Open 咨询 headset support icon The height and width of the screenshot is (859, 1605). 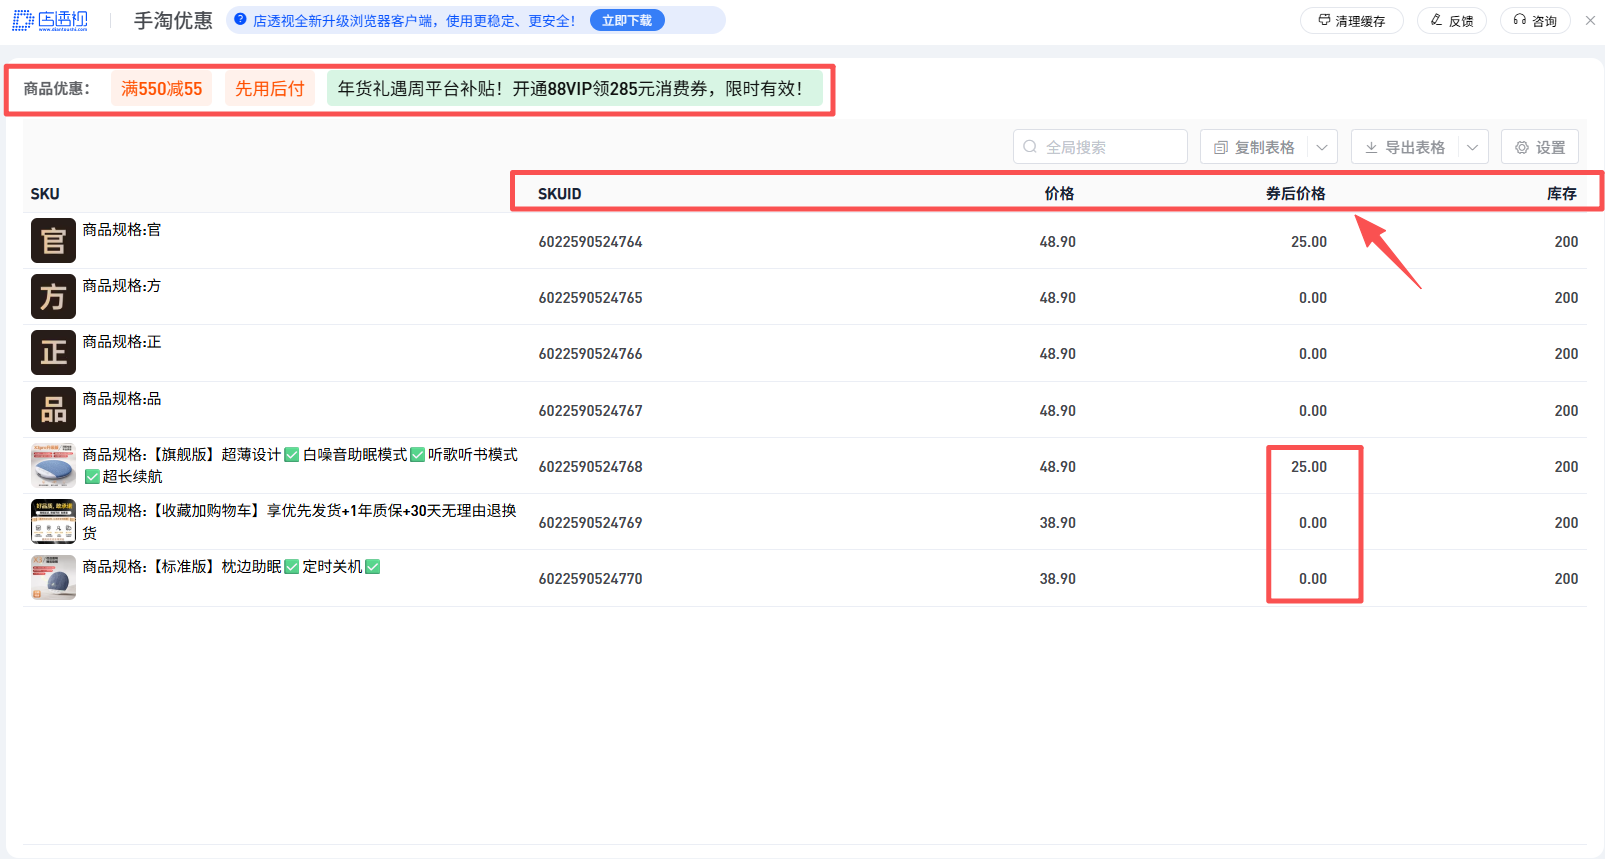click(1520, 20)
